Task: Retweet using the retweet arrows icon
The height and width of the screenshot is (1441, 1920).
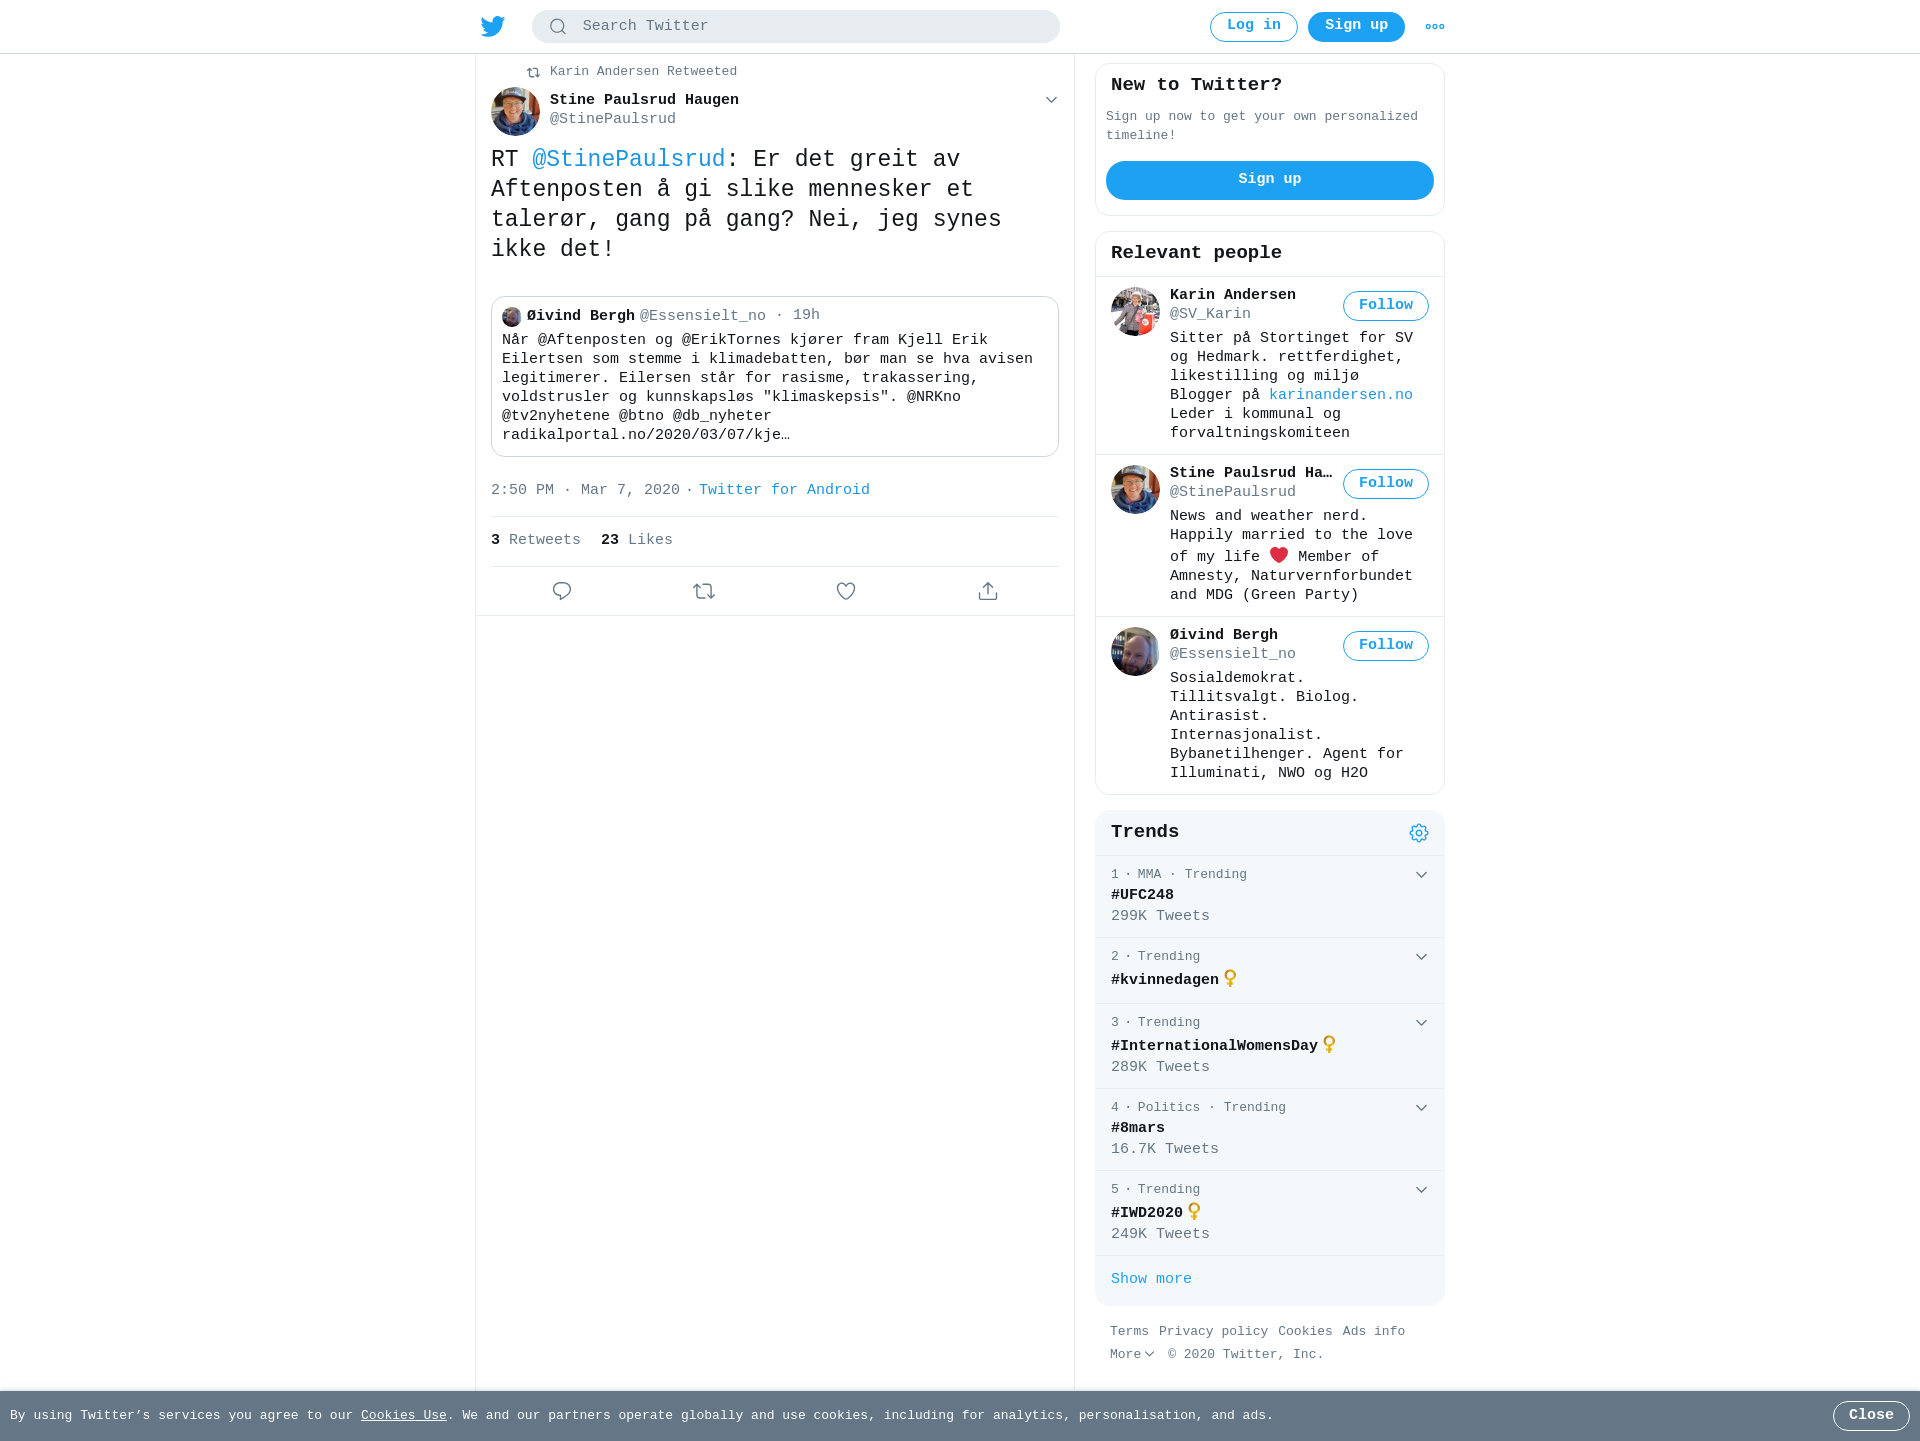Action: click(x=704, y=591)
